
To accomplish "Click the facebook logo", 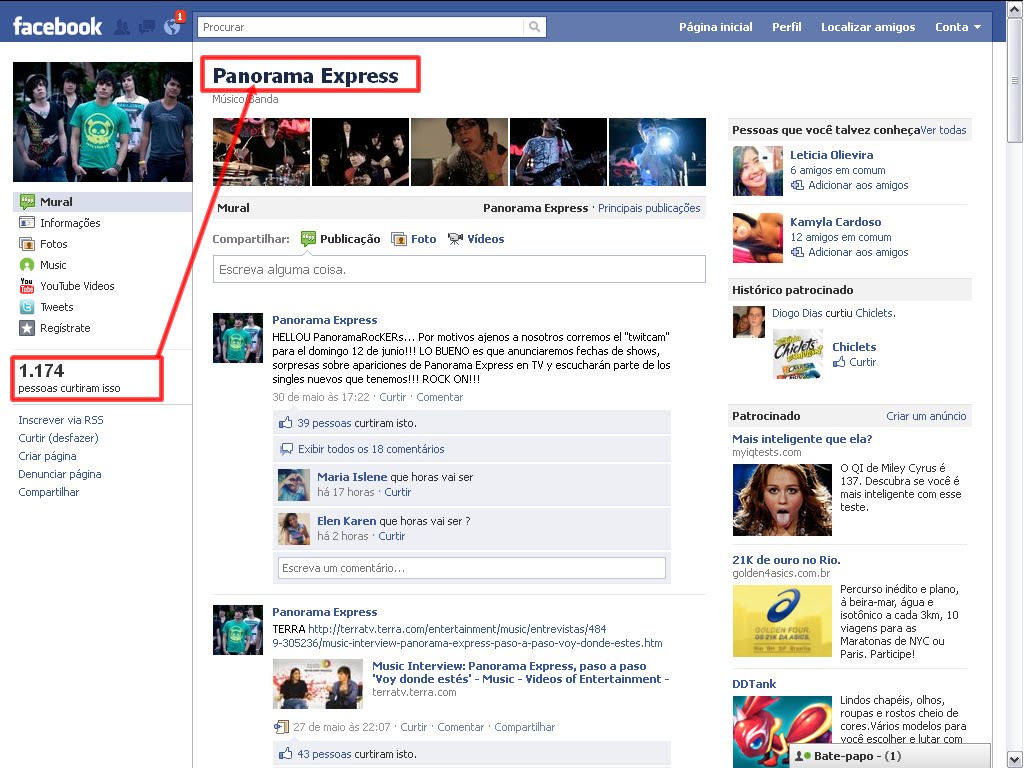I will pos(57,27).
